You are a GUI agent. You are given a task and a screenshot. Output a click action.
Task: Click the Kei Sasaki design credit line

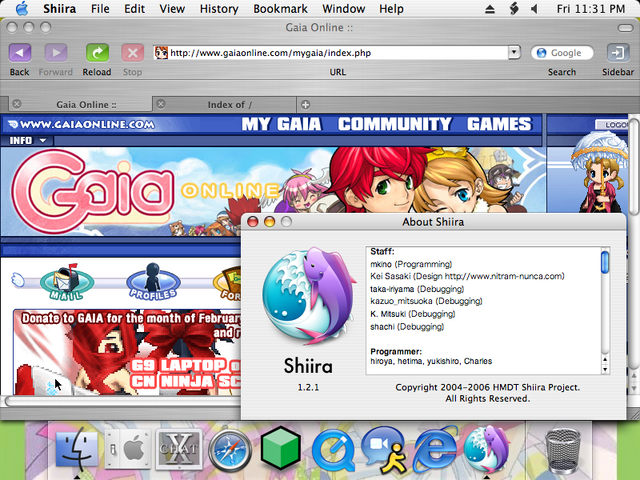tap(467, 276)
